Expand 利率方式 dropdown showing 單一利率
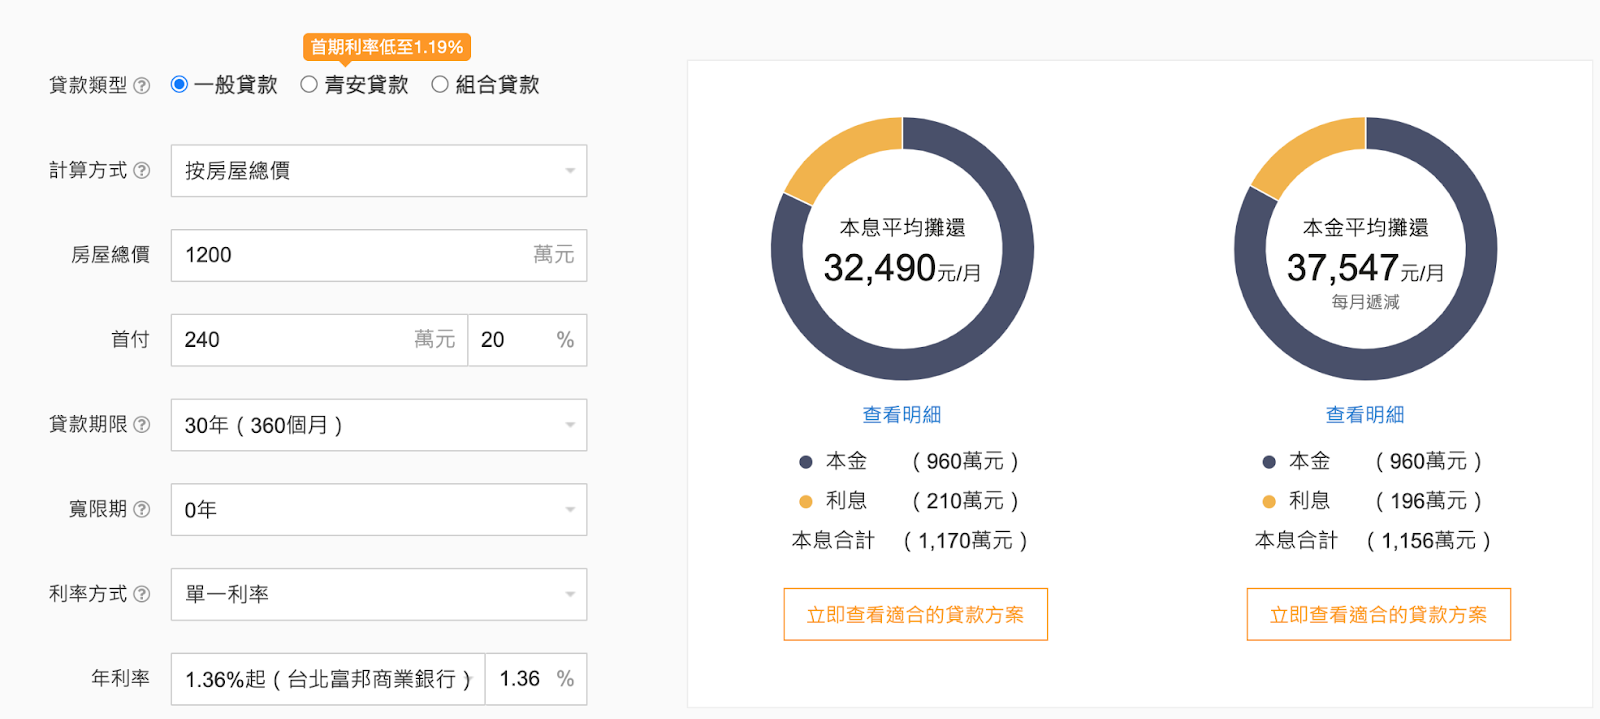This screenshot has height=719, width=1600. click(x=379, y=594)
